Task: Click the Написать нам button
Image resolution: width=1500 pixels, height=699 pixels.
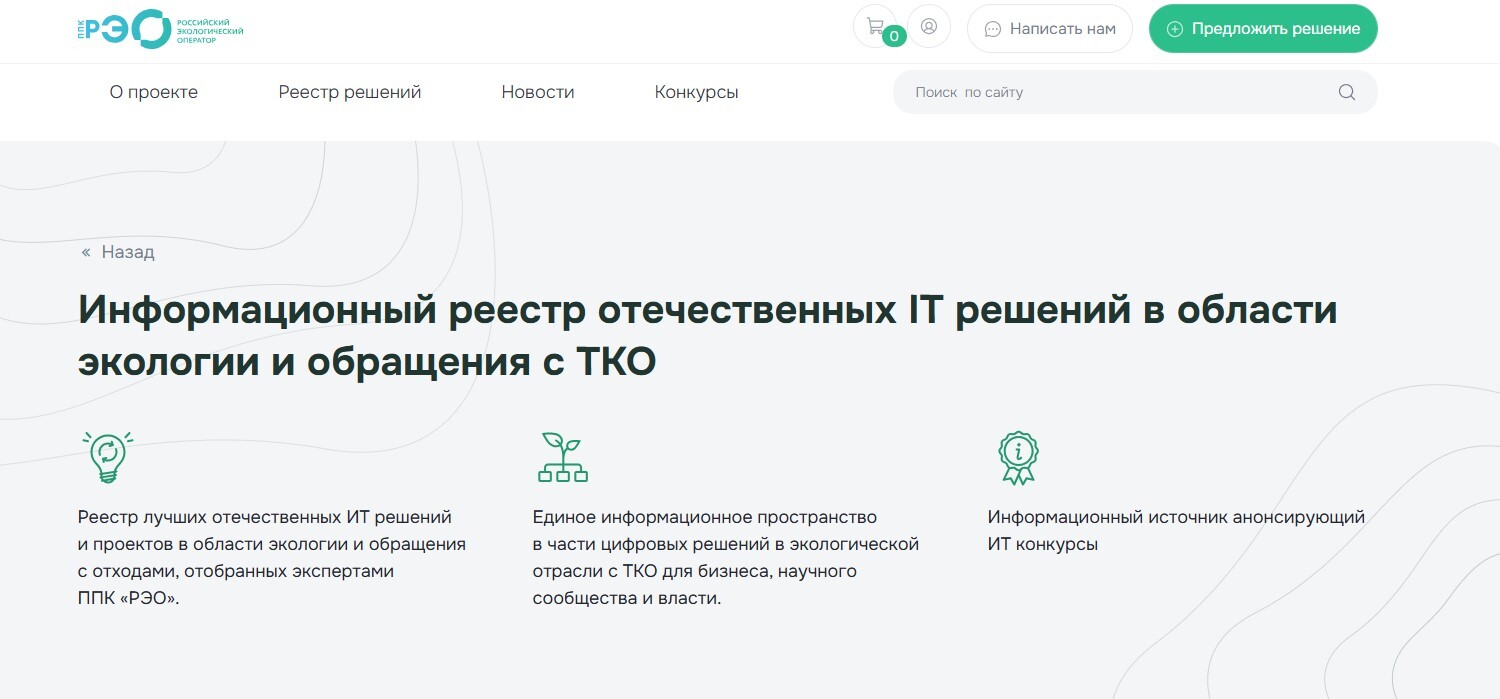Action: pos(1050,29)
